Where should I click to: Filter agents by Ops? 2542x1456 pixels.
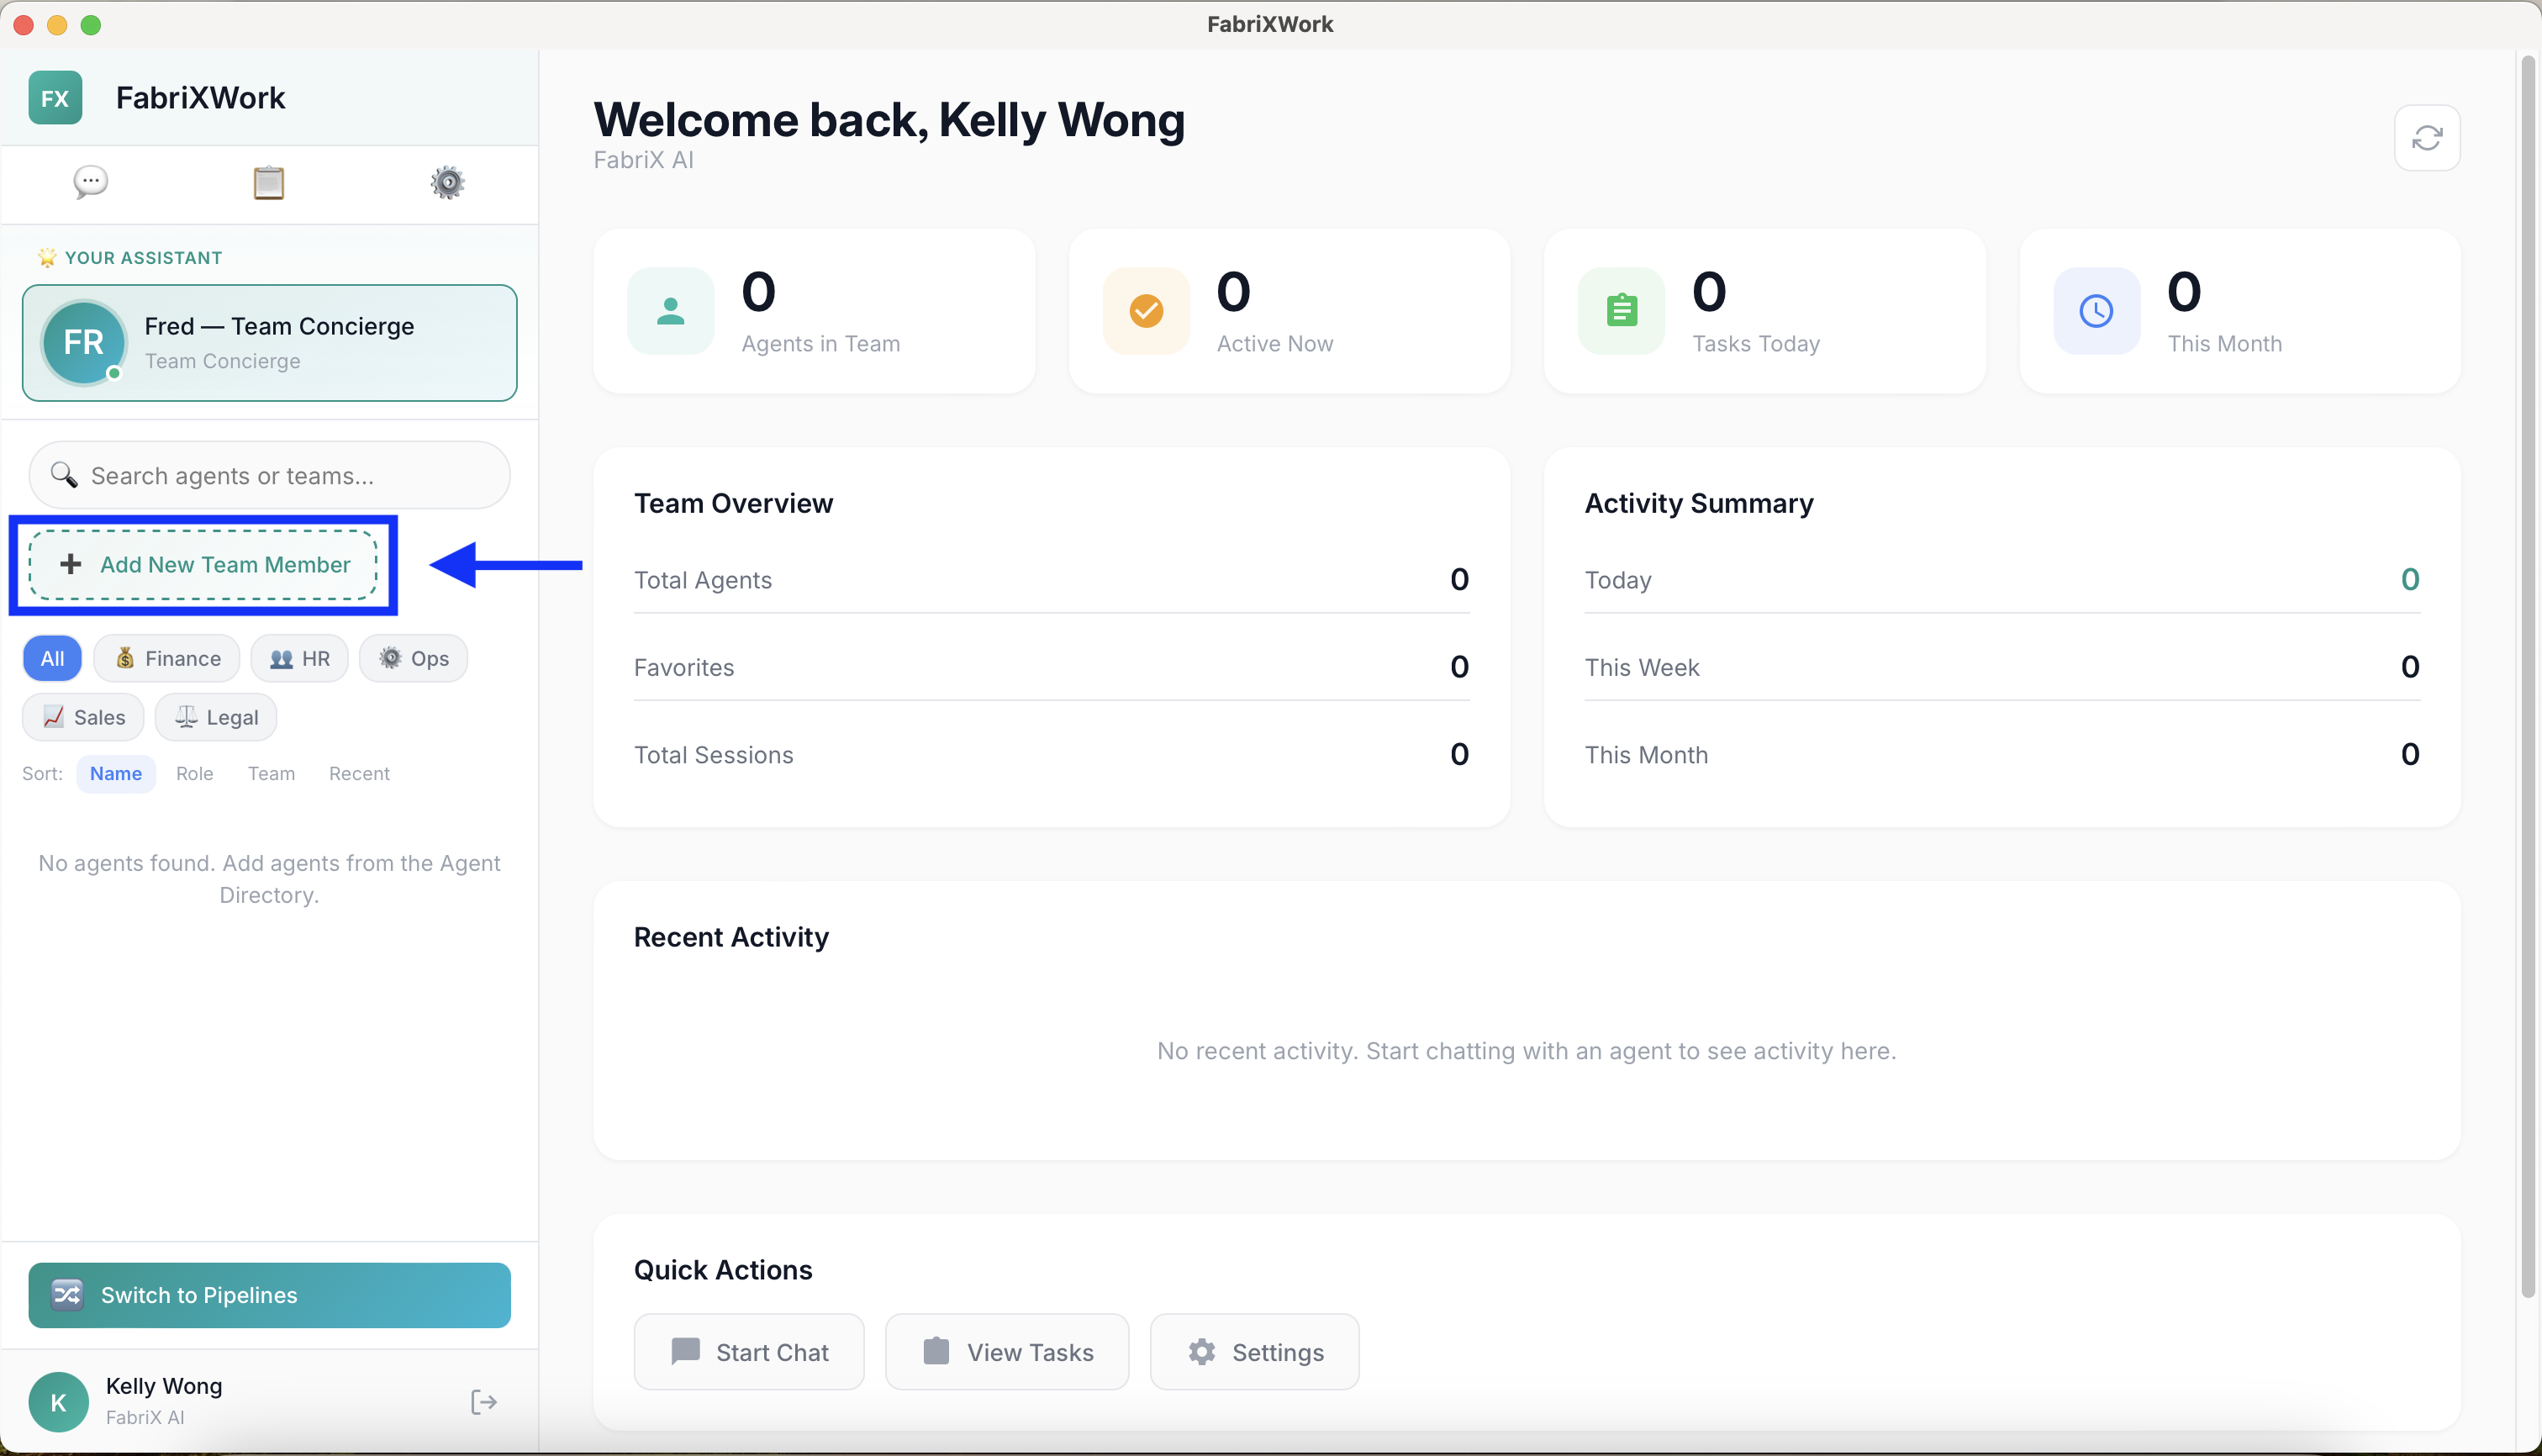(x=413, y=658)
